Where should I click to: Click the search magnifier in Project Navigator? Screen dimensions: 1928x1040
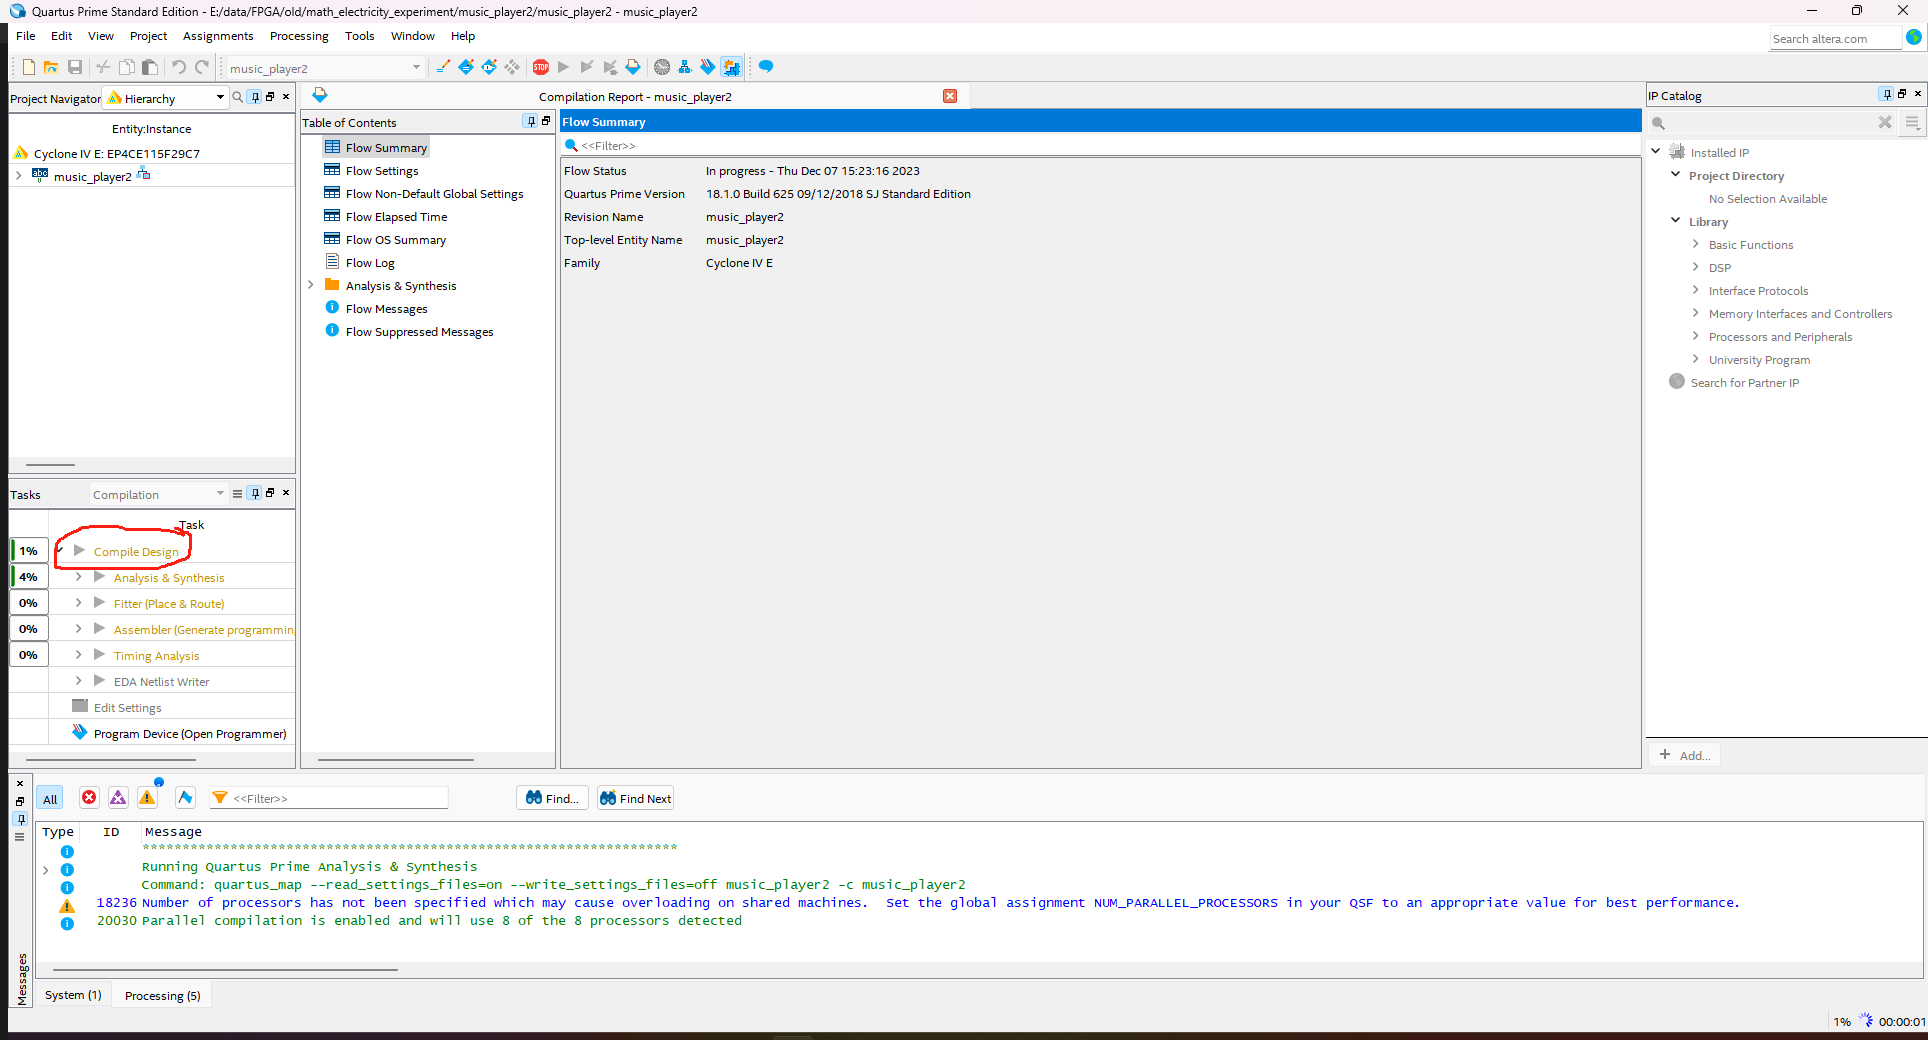(x=238, y=97)
